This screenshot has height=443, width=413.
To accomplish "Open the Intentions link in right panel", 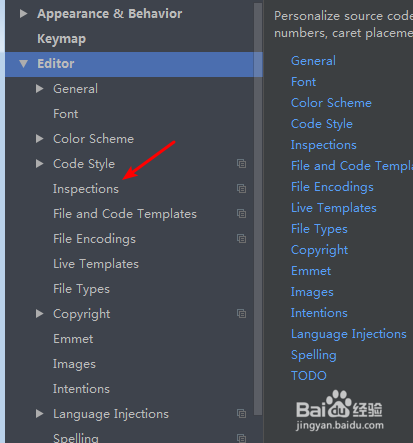I will (319, 313).
